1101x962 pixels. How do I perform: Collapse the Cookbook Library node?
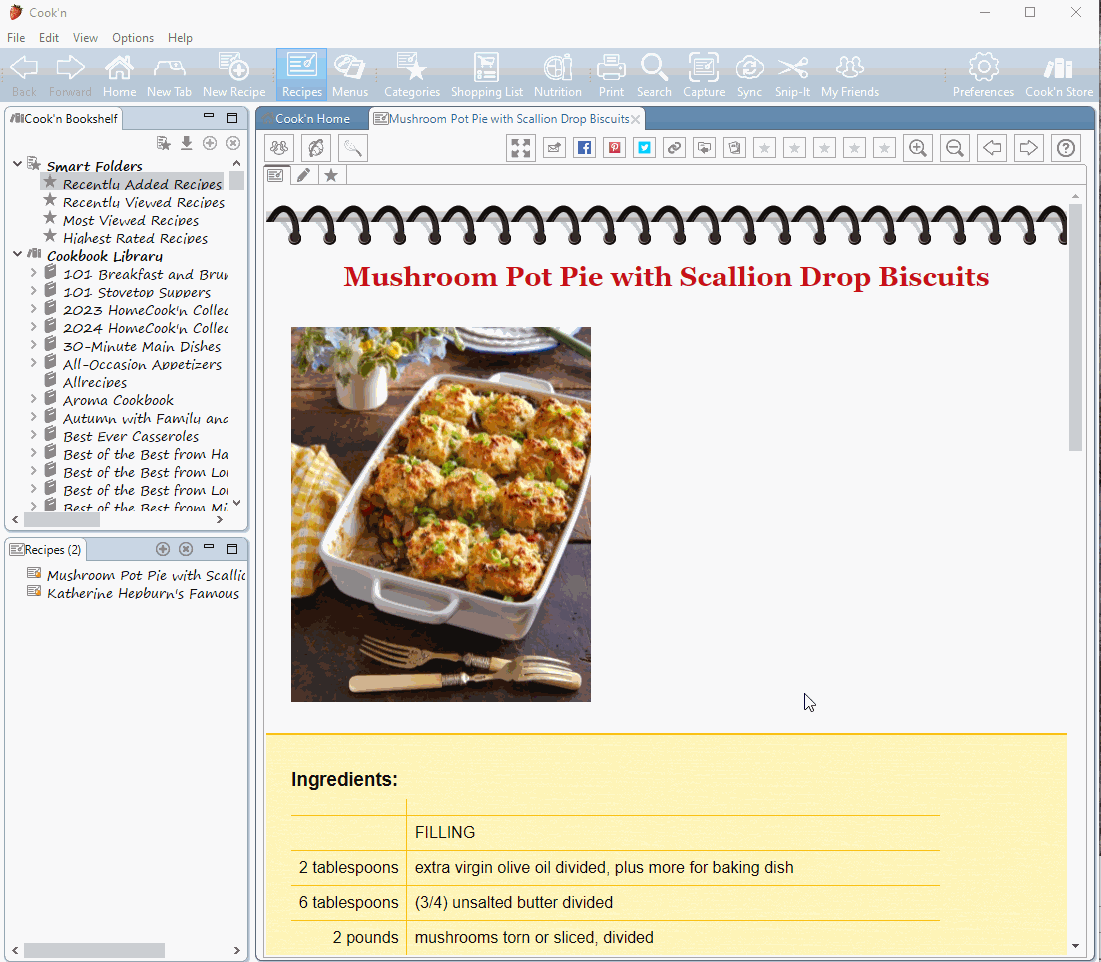click(x=17, y=255)
